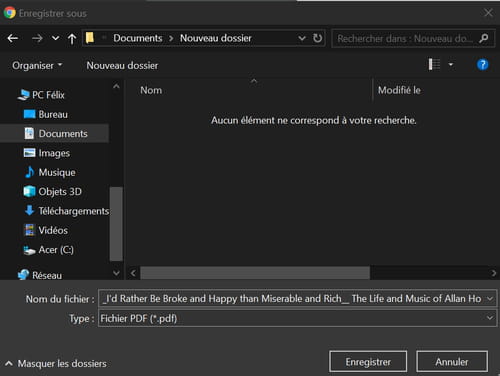
Task: Click the Objets 3D cube icon
Action: coord(29,191)
